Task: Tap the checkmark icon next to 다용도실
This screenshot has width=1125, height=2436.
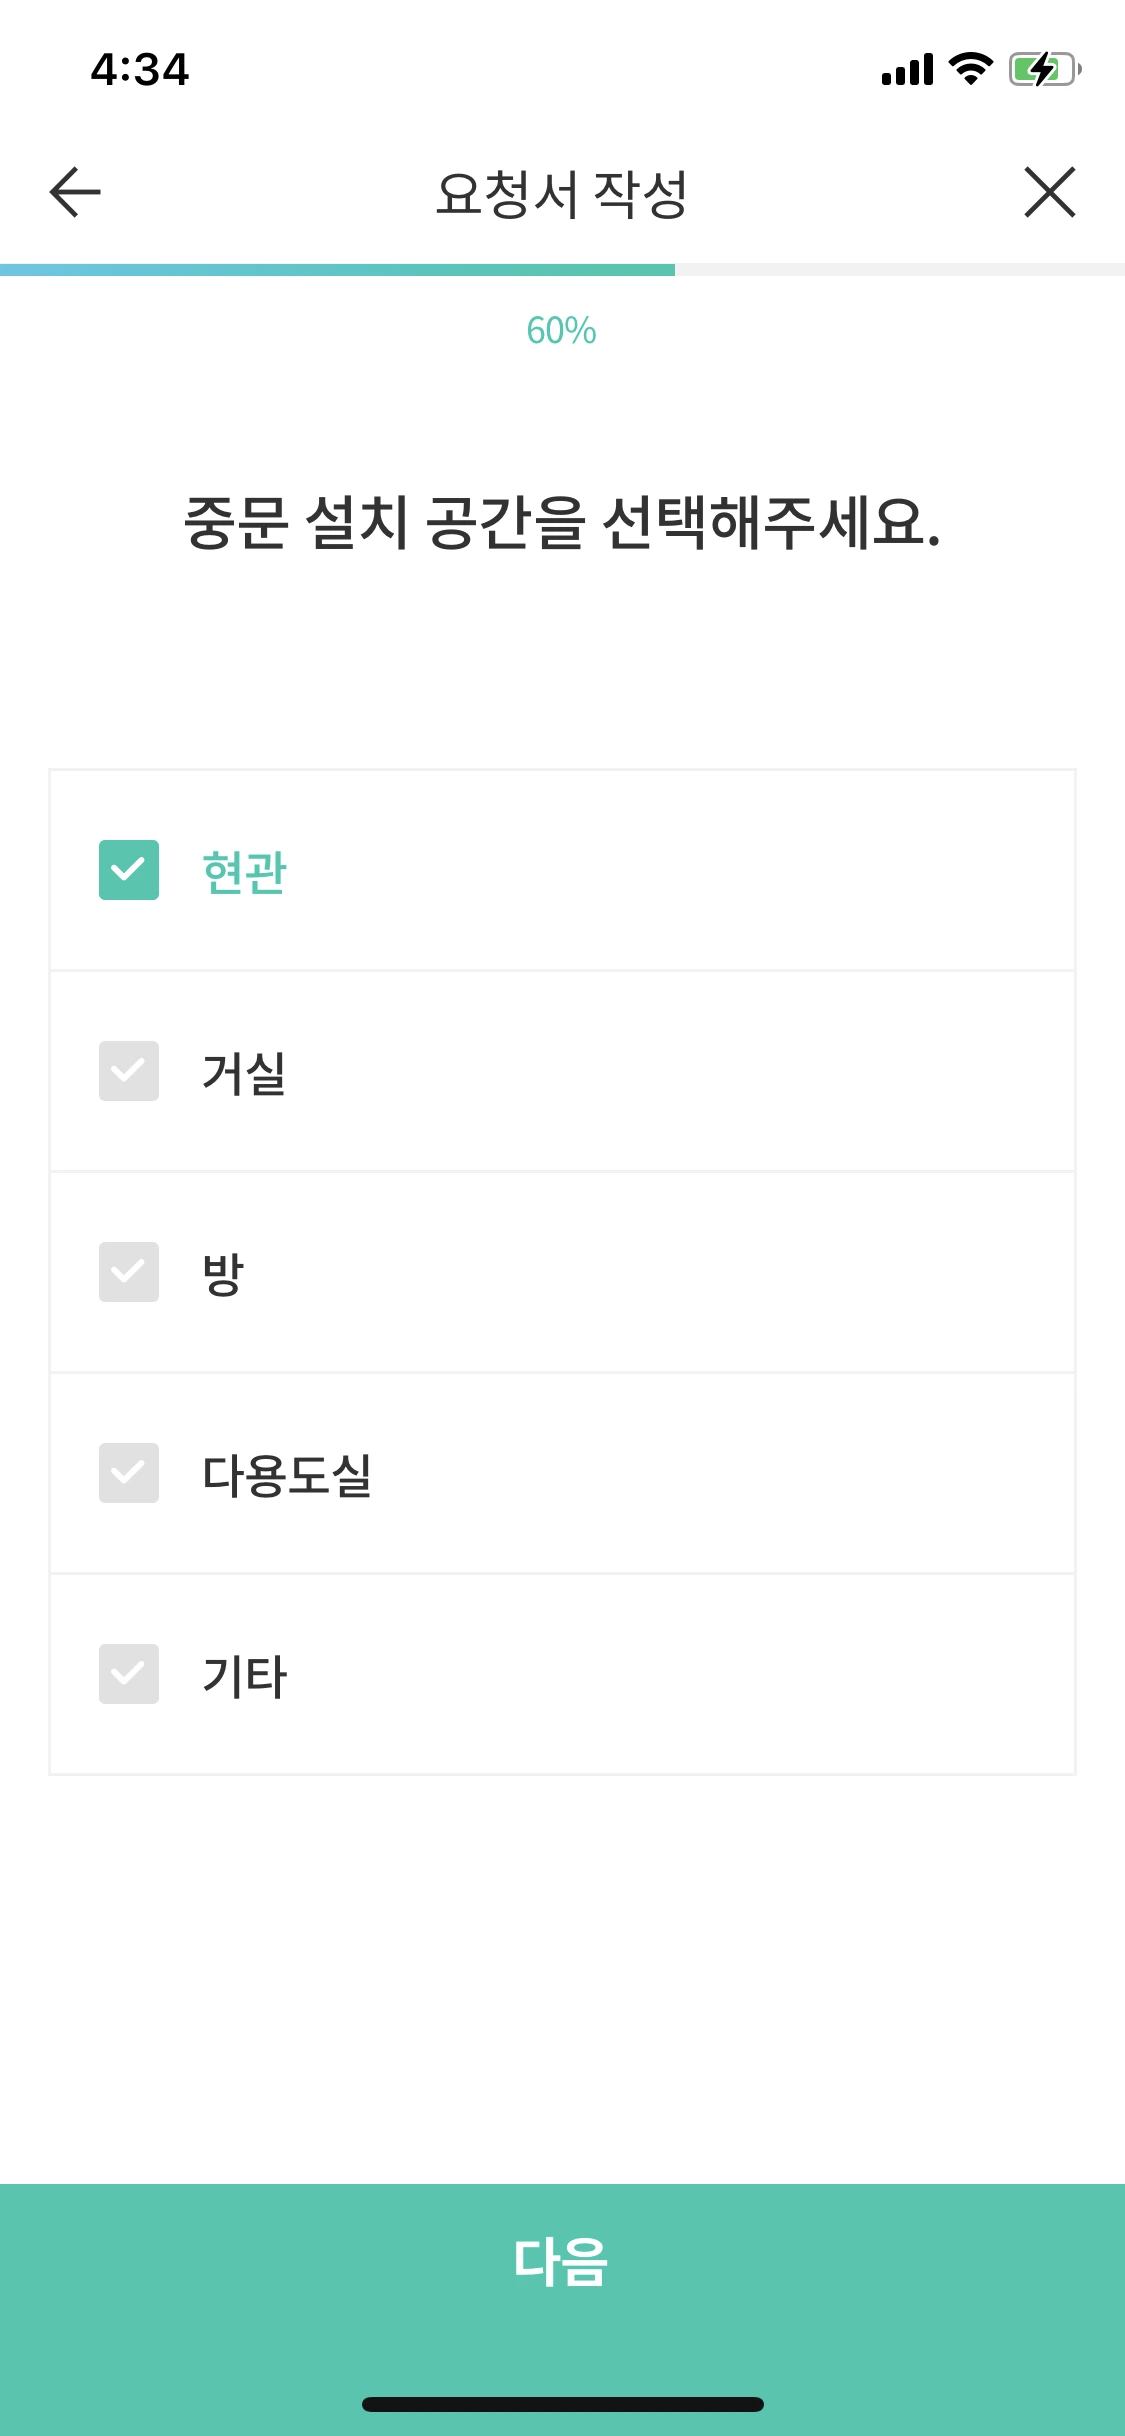Action: click(129, 1473)
